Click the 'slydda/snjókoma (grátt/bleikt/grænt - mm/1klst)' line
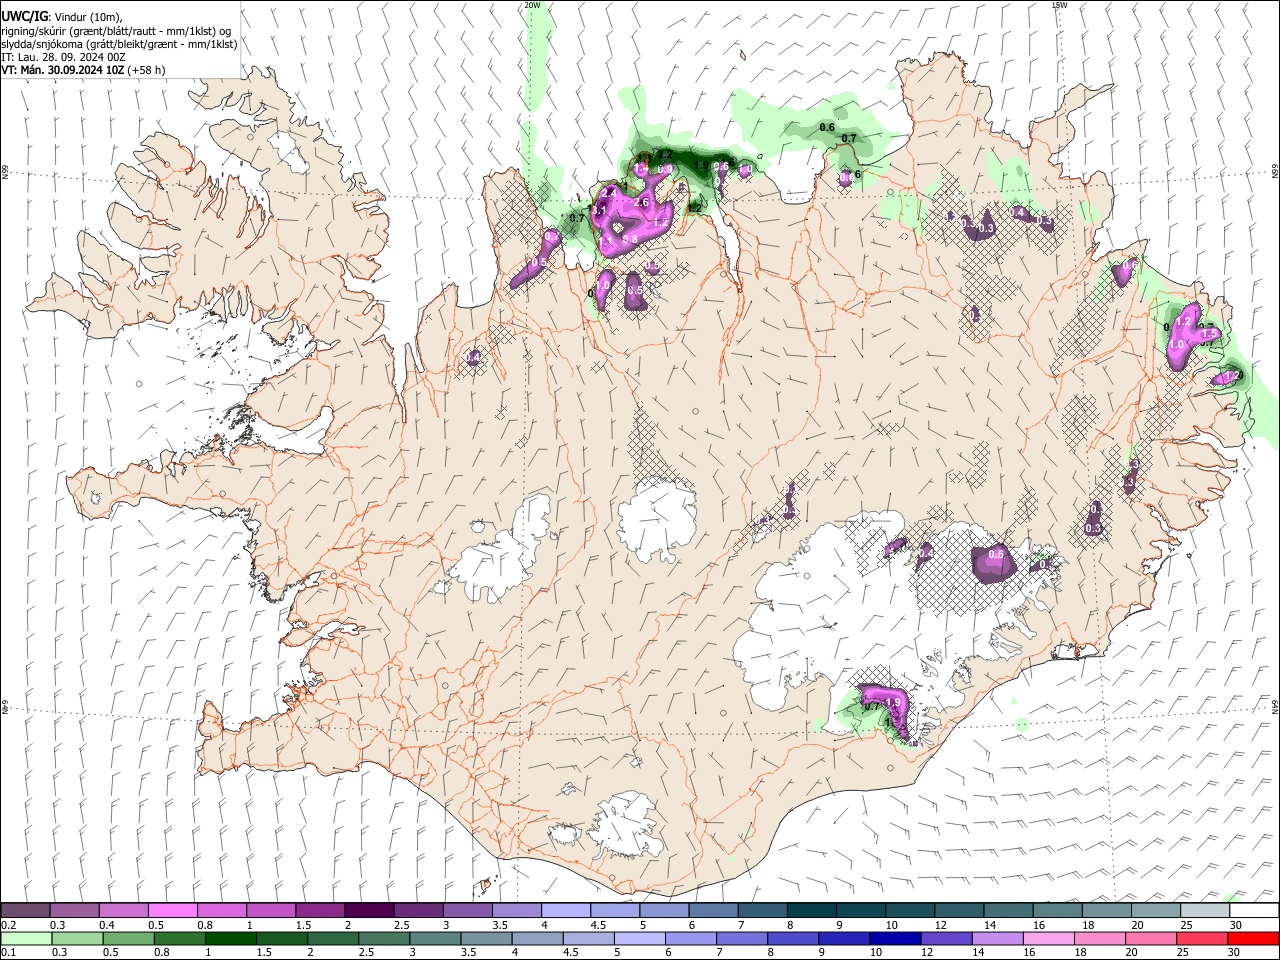1280x960 pixels. [x=119, y=44]
